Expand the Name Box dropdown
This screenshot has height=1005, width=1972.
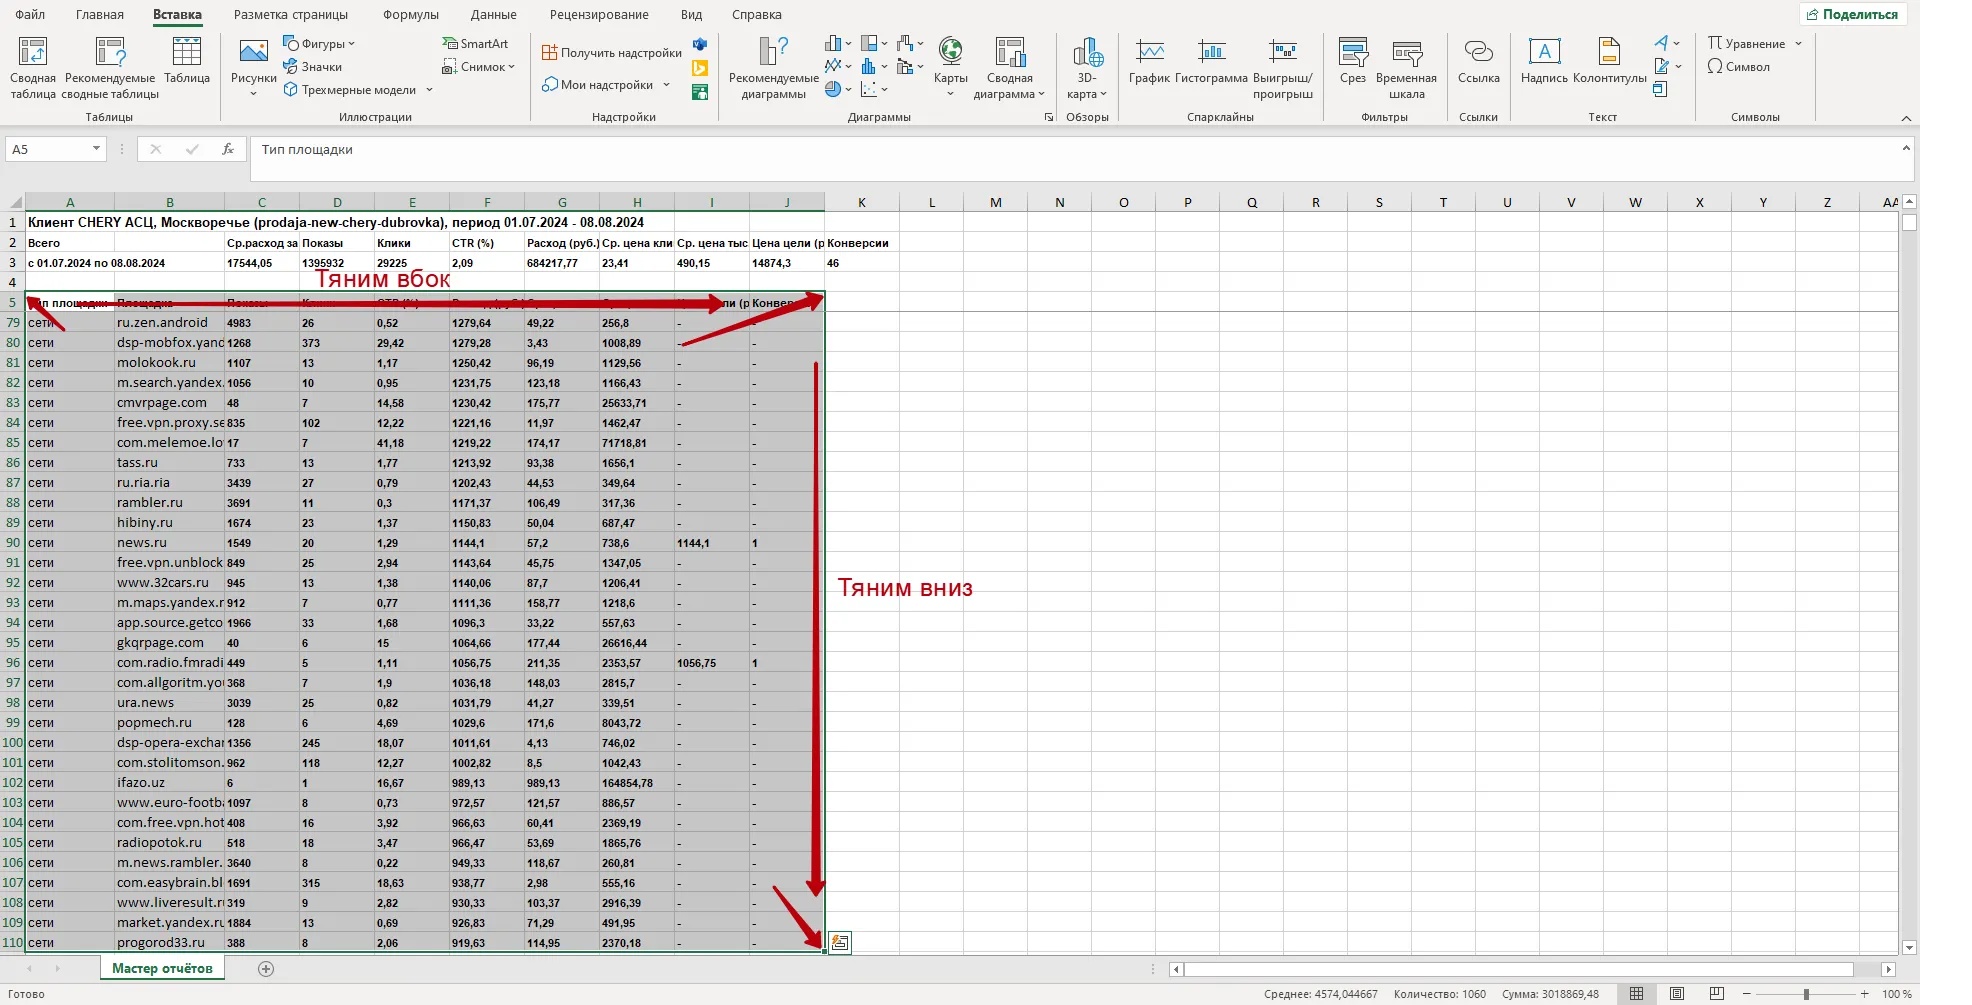96,149
